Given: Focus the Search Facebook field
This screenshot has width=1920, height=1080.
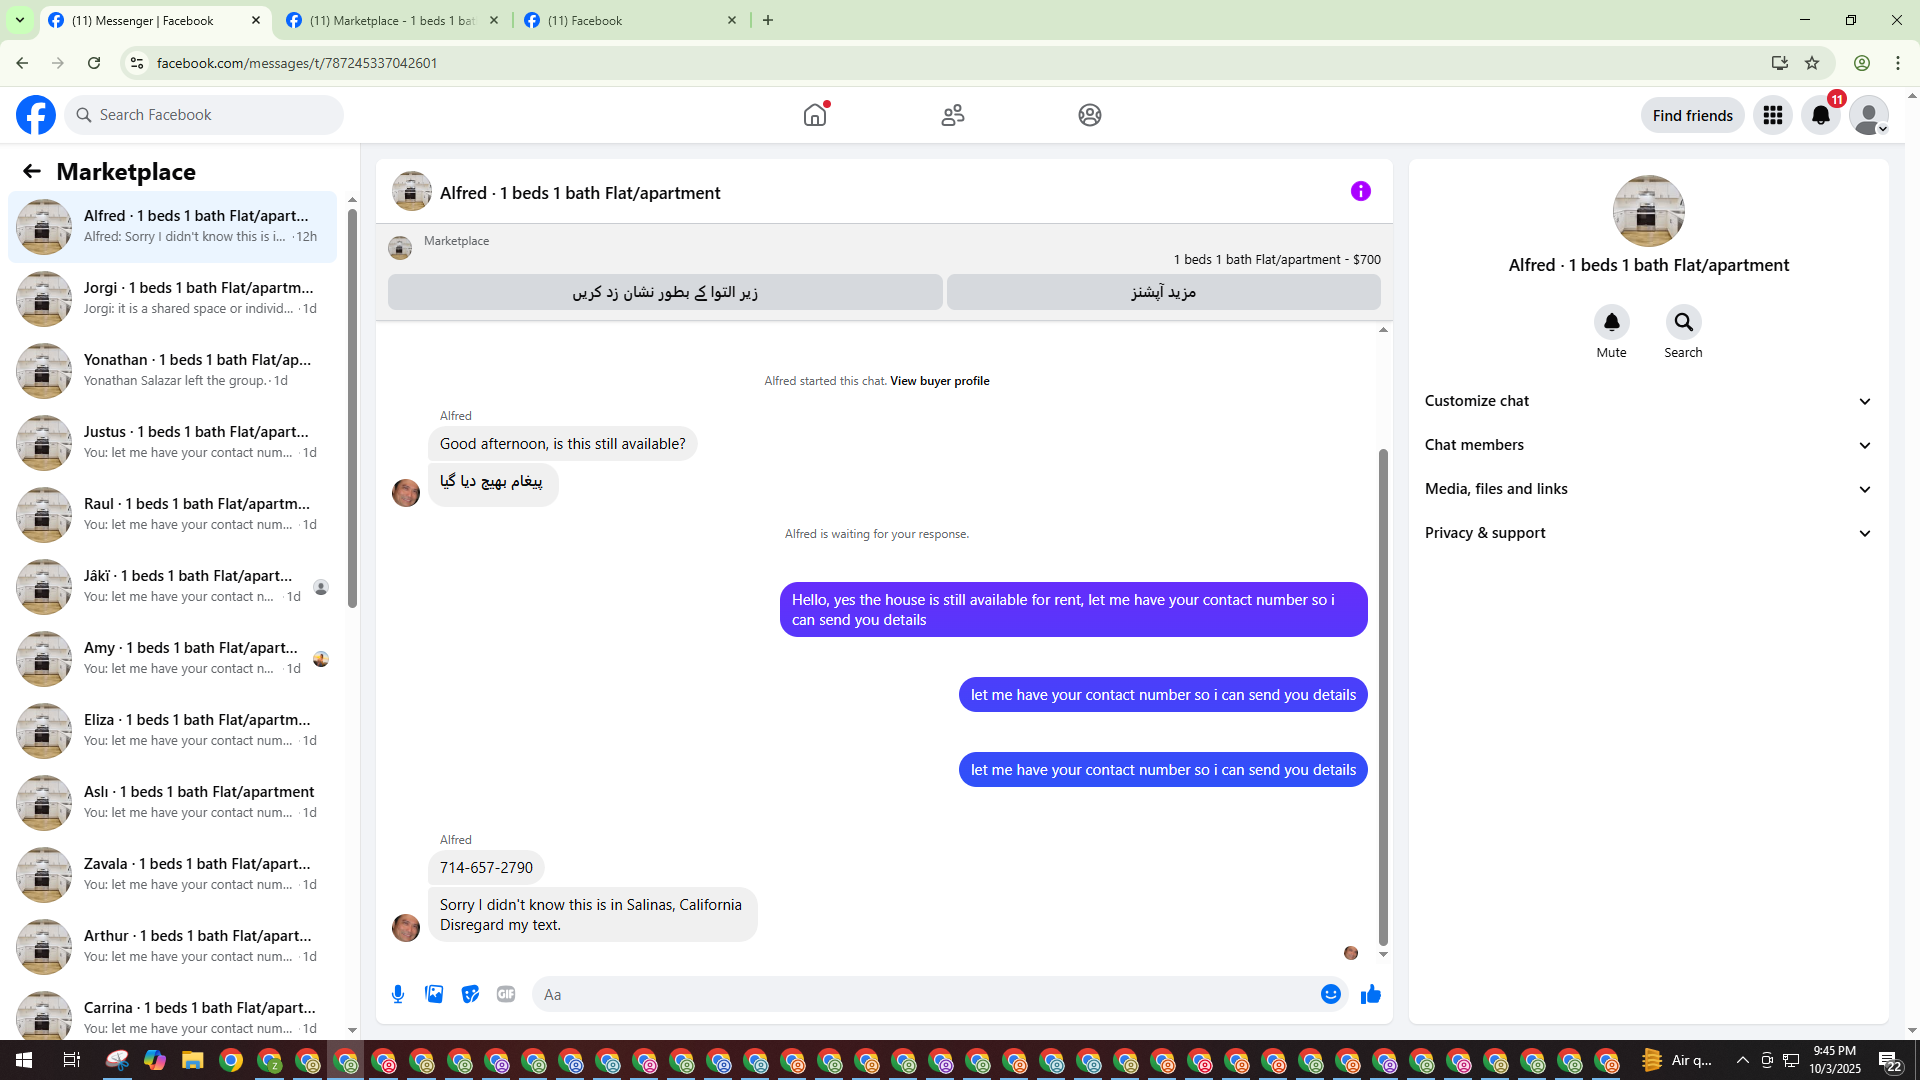Looking at the screenshot, I should pyautogui.click(x=205, y=115).
